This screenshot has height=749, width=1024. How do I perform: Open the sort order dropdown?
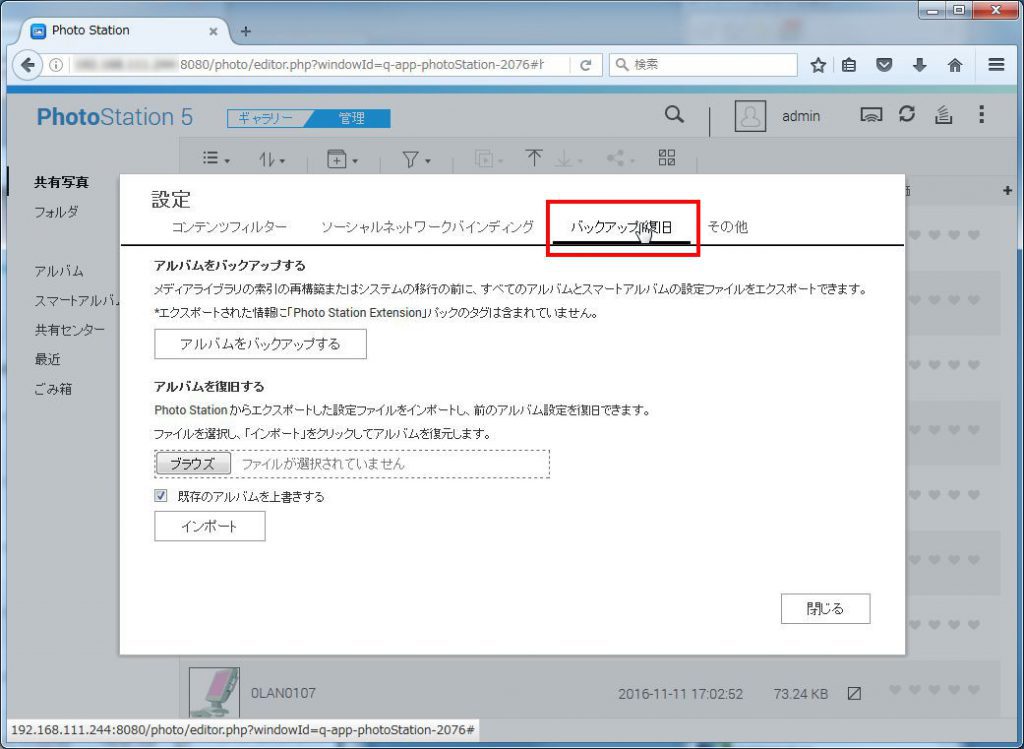point(272,159)
